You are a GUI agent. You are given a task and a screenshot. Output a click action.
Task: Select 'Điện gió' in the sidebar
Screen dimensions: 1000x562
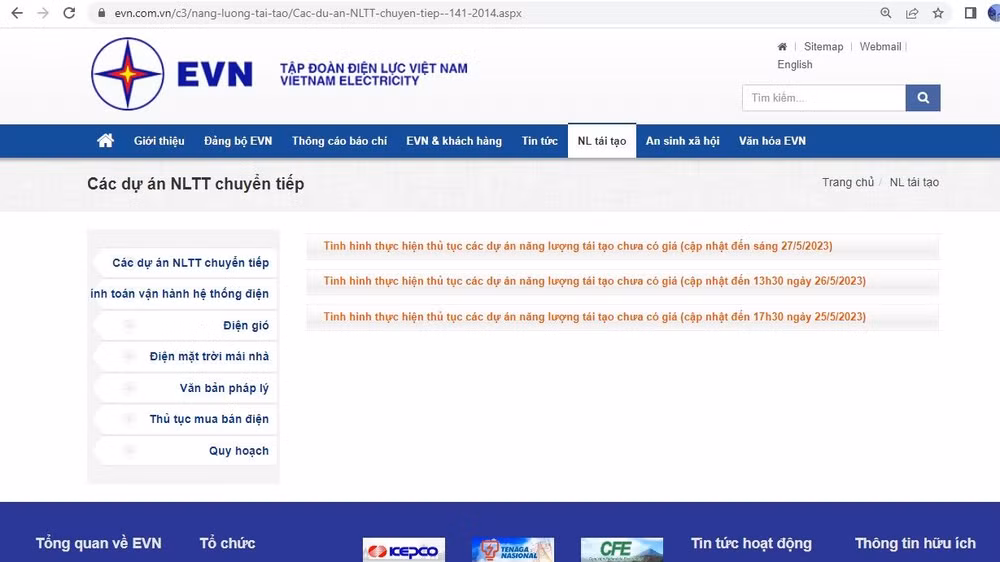pyautogui.click(x=246, y=326)
